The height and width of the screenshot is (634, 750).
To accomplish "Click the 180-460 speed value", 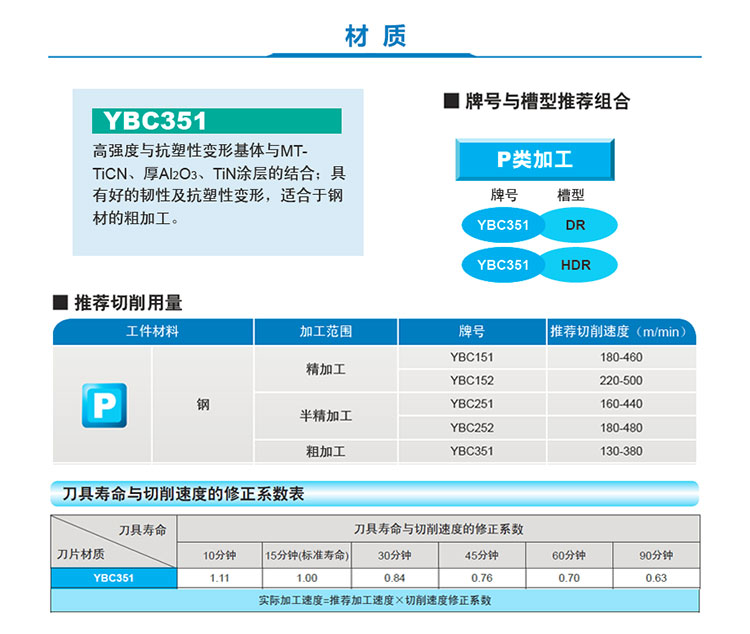I will point(621,357).
